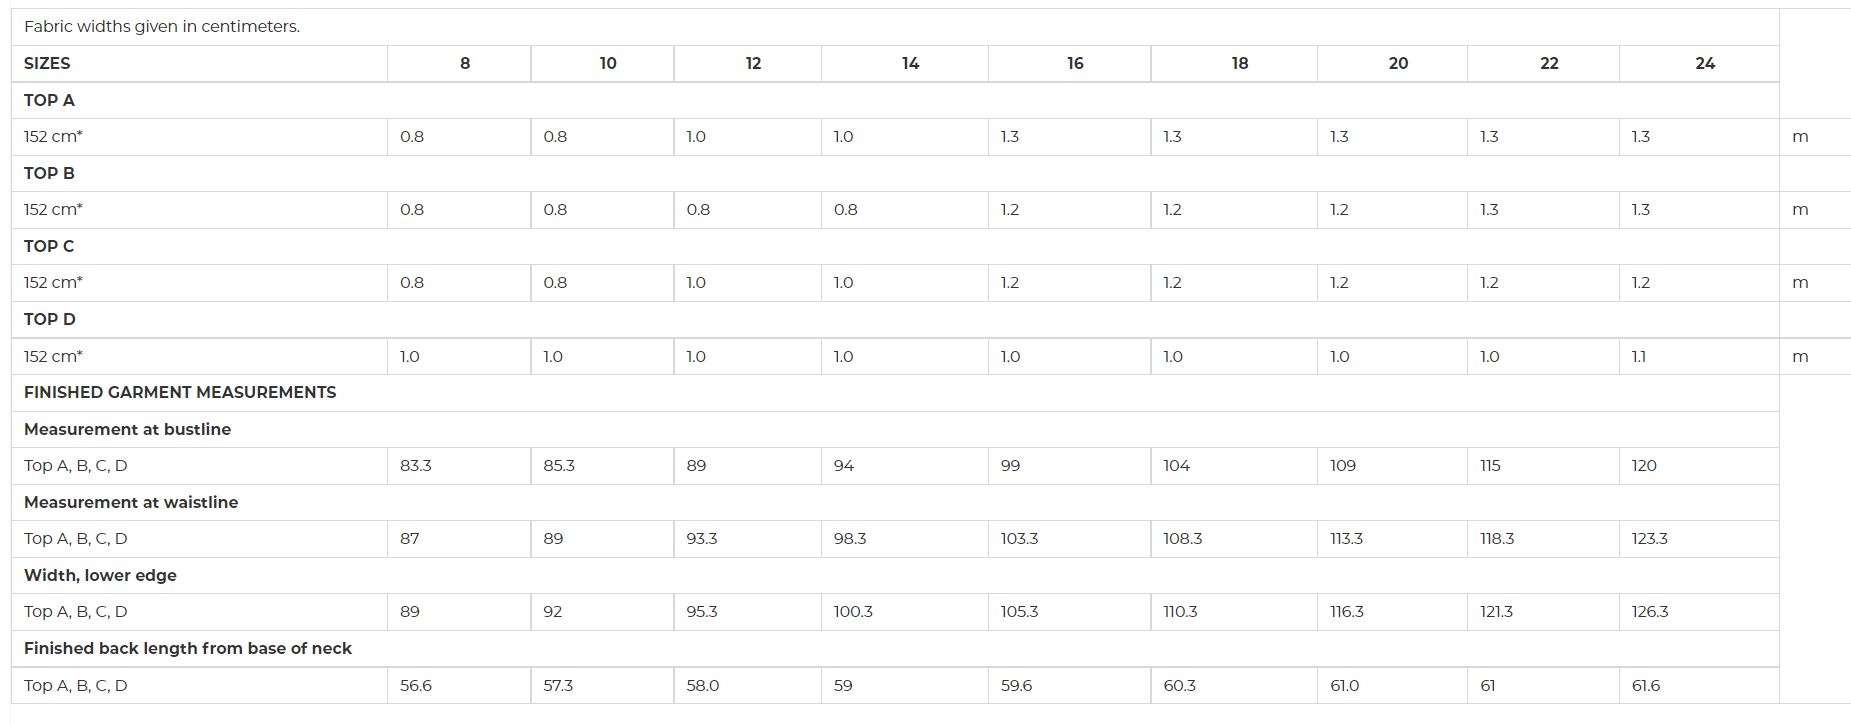This screenshot has width=1851, height=725.
Task: Select Top A 152 cm row label
Action: [x=53, y=136]
